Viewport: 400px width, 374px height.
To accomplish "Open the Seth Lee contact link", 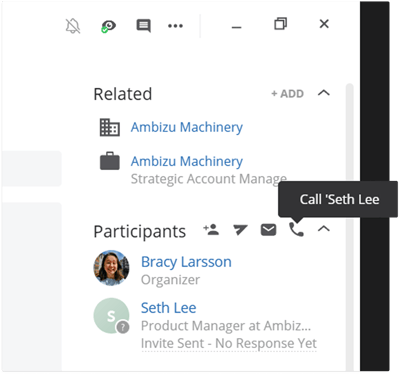I will (x=168, y=308).
